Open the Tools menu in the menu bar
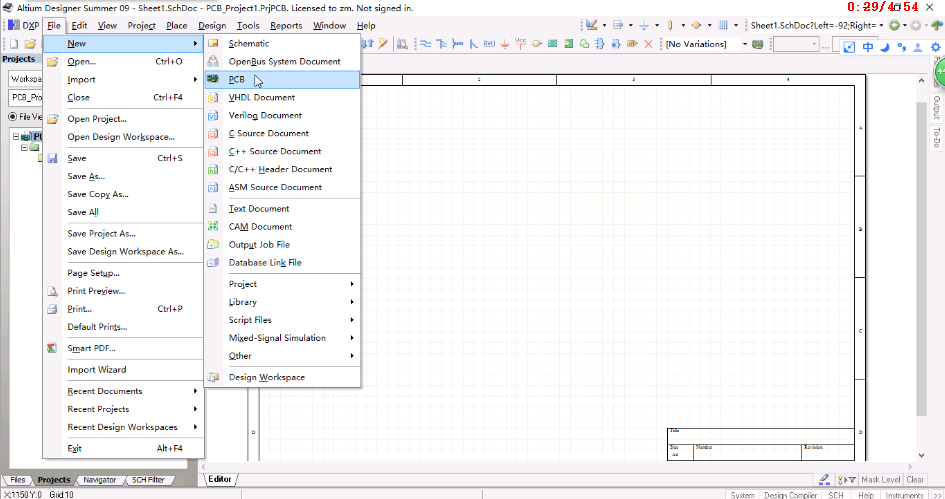Image resolution: width=945 pixels, height=499 pixels. pos(248,25)
